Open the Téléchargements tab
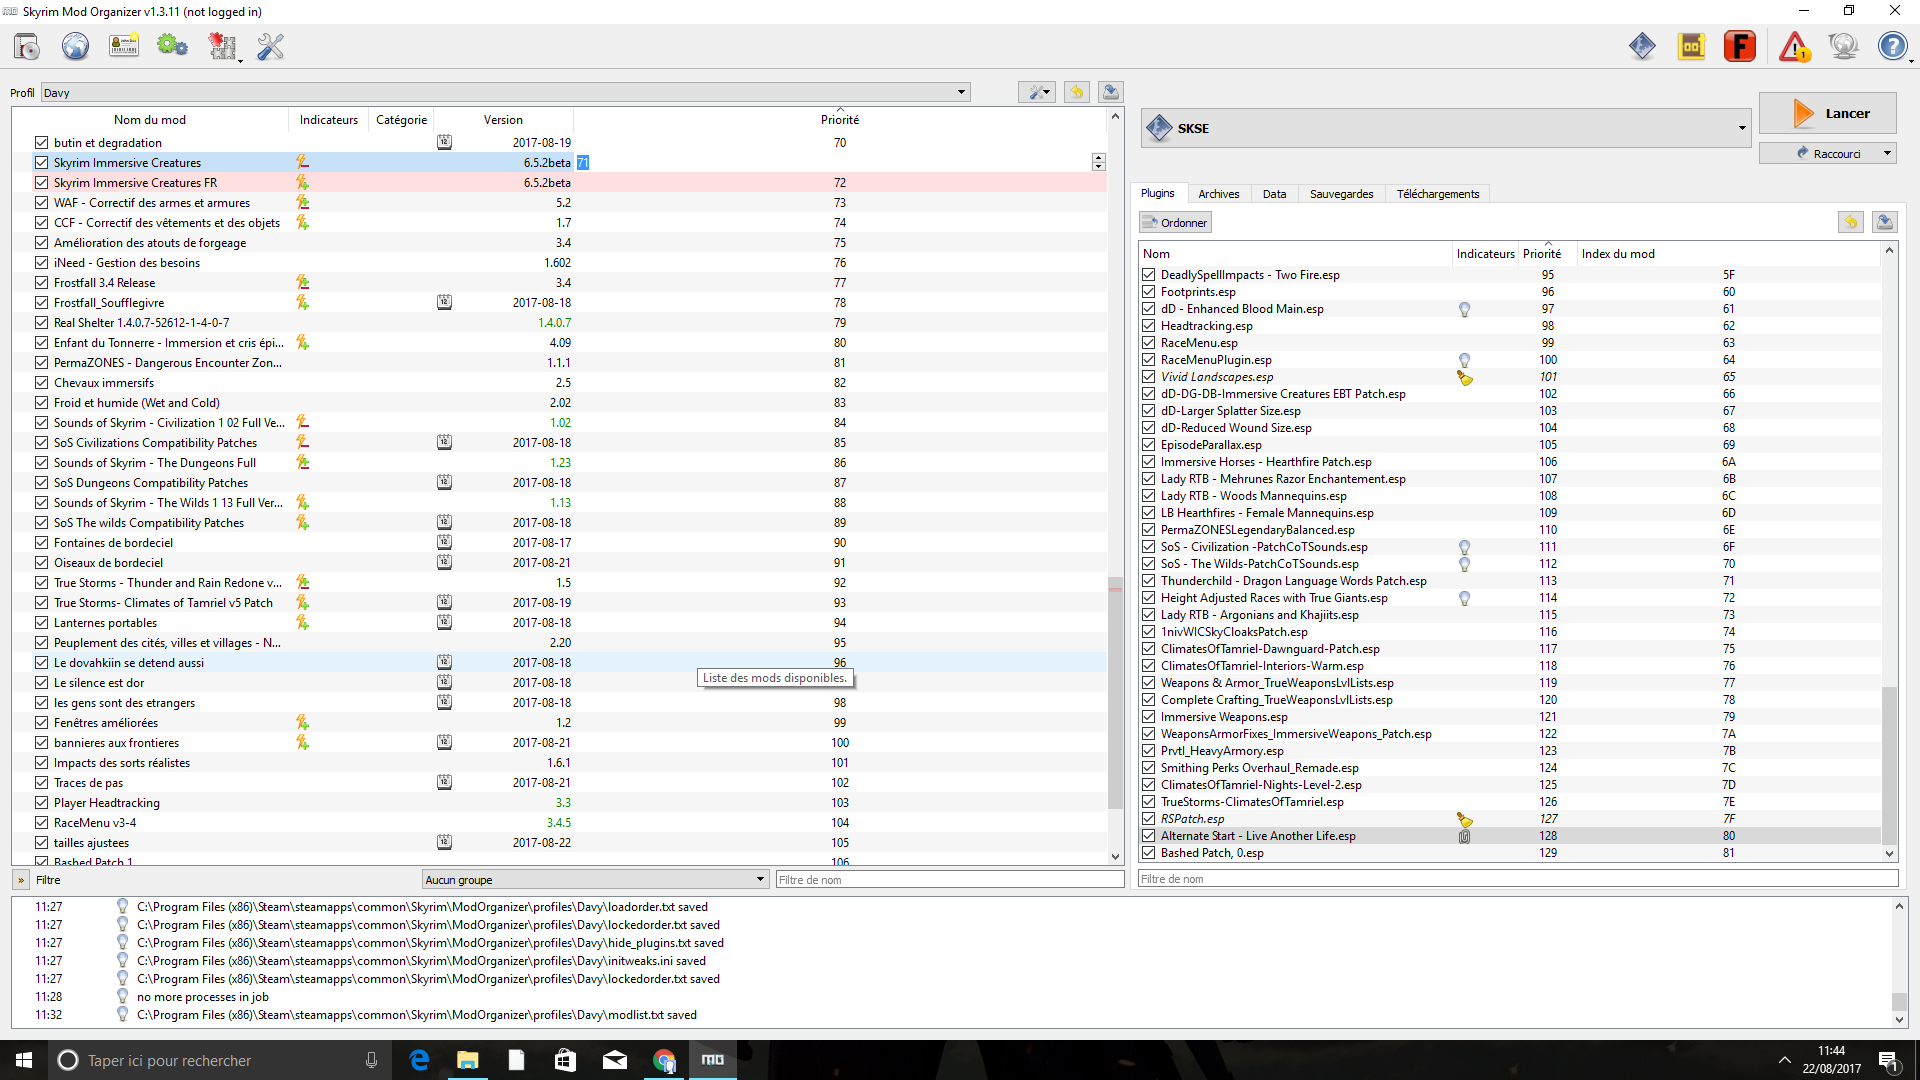The image size is (1920, 1080). pyautogui.click(x=1437, y=194)
